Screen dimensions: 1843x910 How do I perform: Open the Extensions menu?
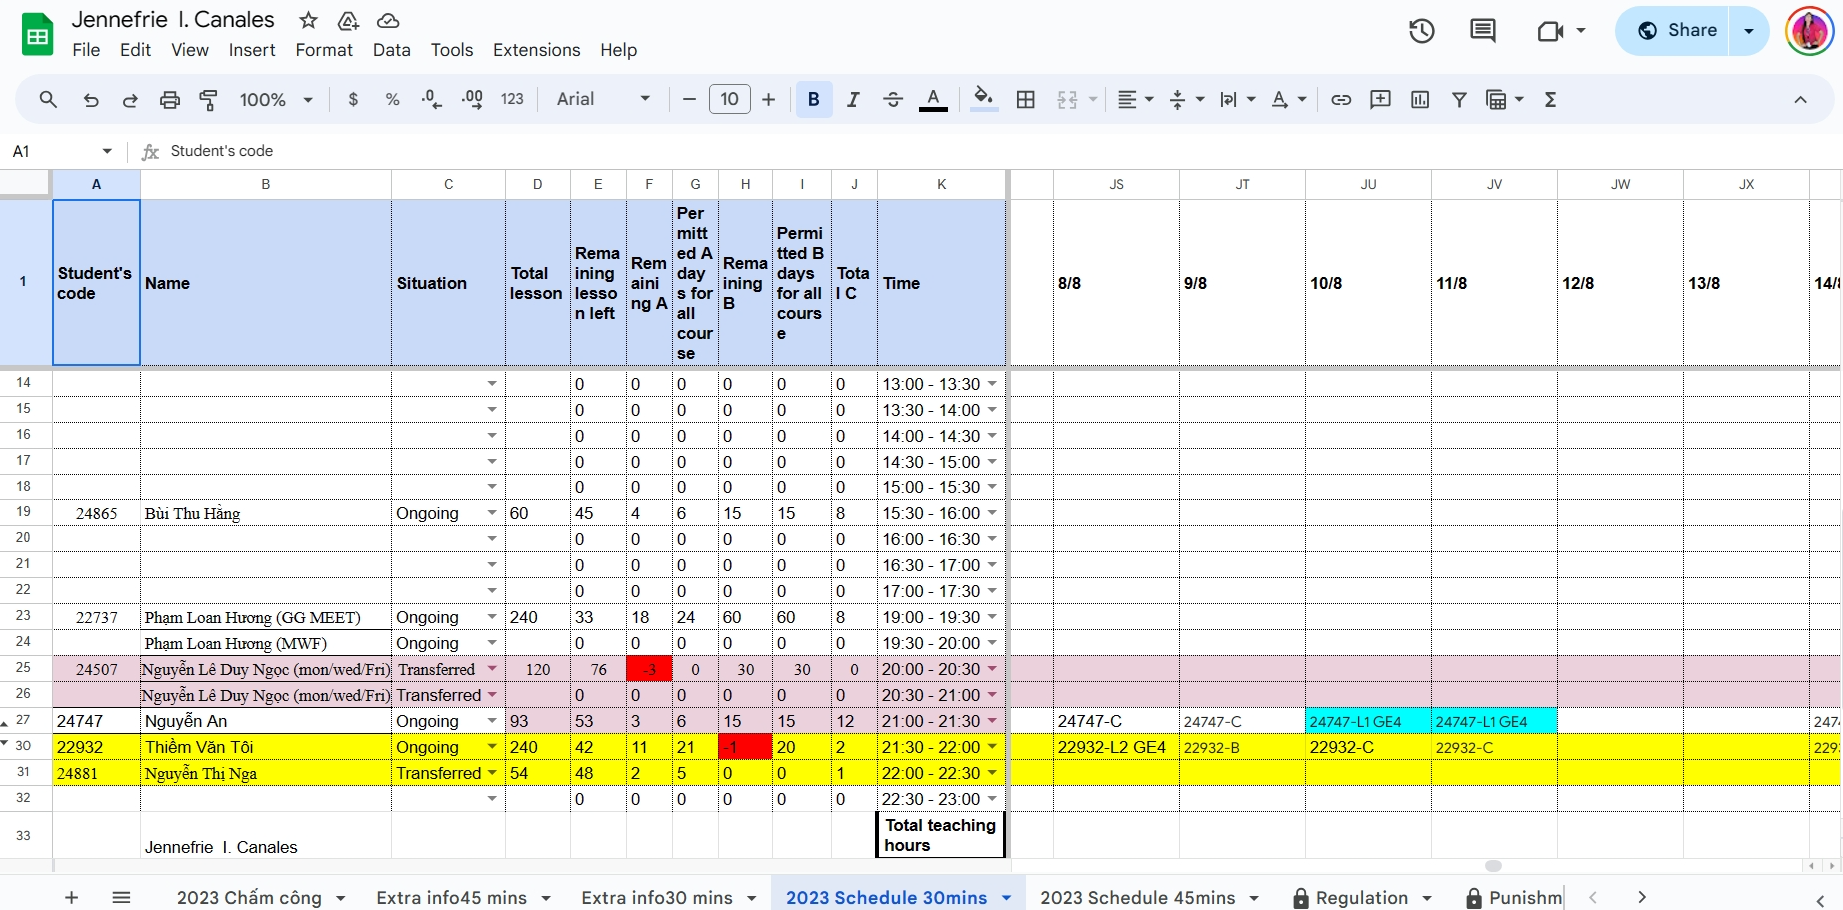click(x=536, y=50)
